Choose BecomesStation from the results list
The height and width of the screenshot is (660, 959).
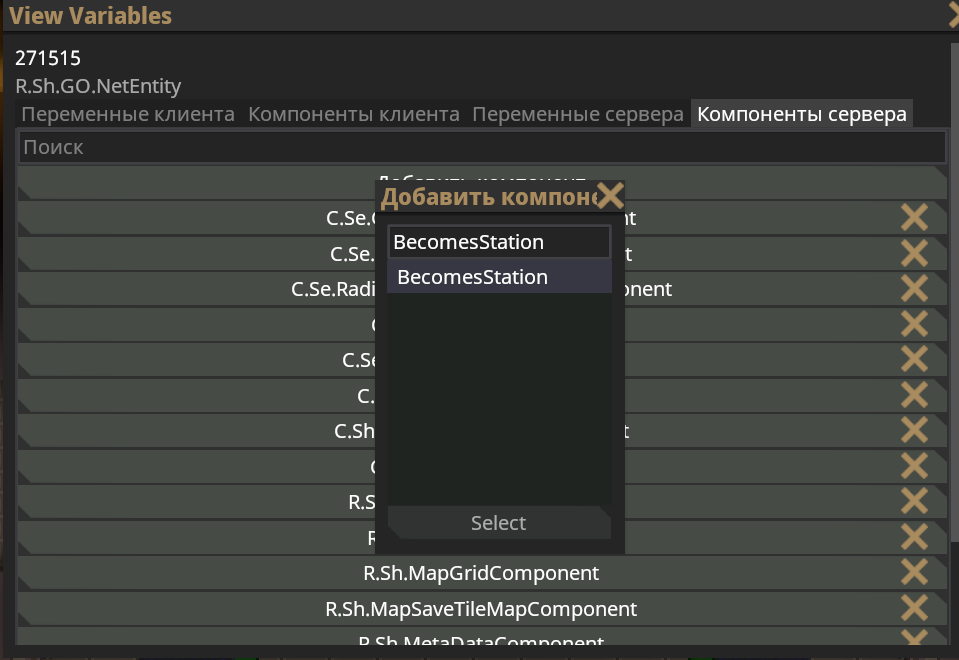498,277
